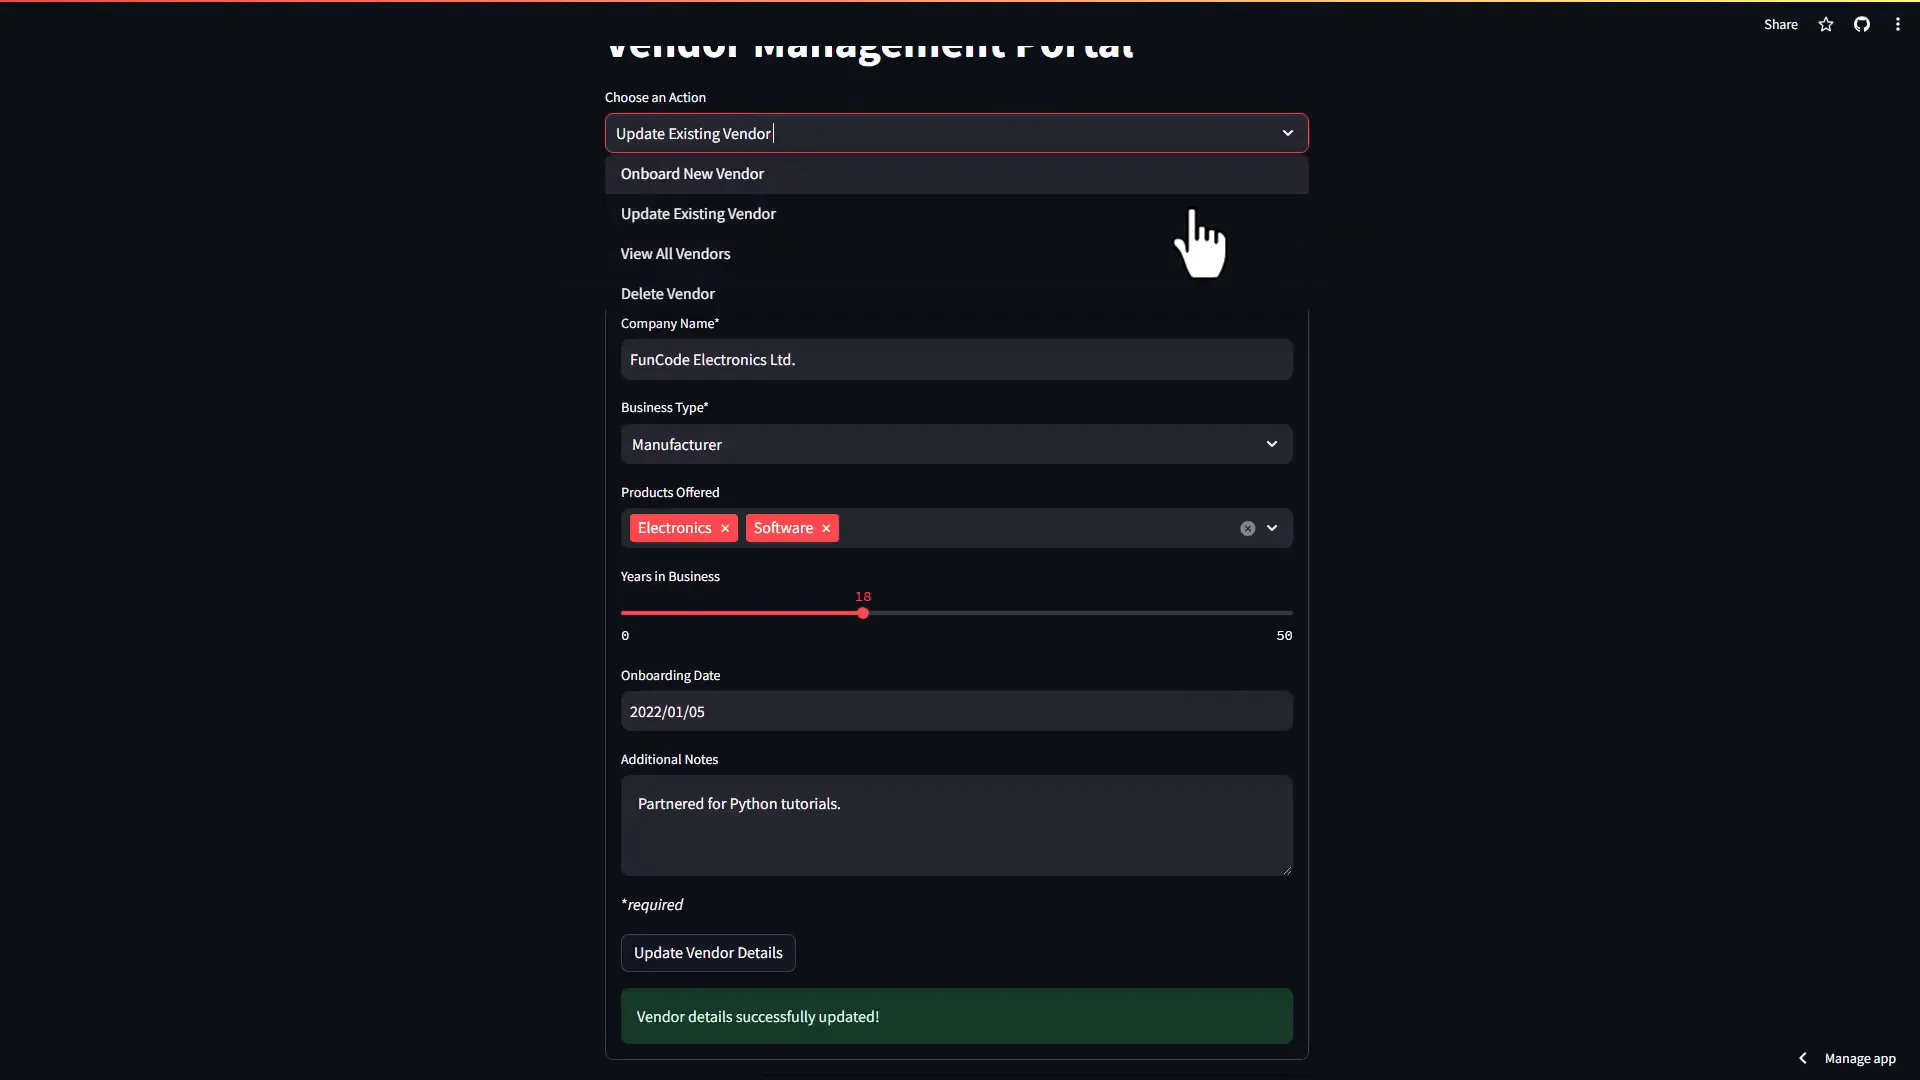
Task: Click the back chevron beside Manage app
Action: click(x=1802, y=1058)
